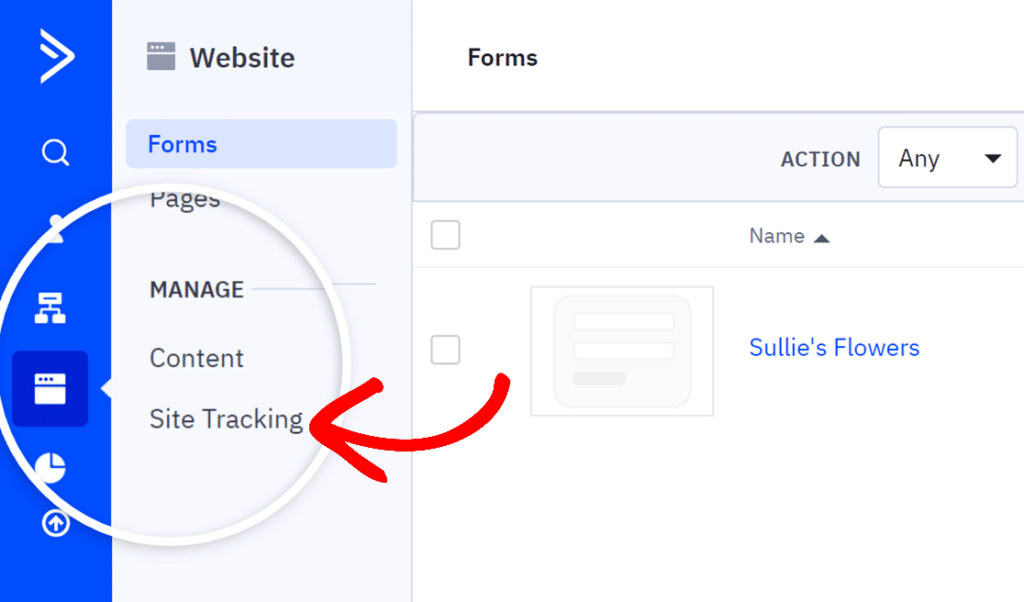
Task: Open the search tool in the sidebar
Action: tap(55, 152)
